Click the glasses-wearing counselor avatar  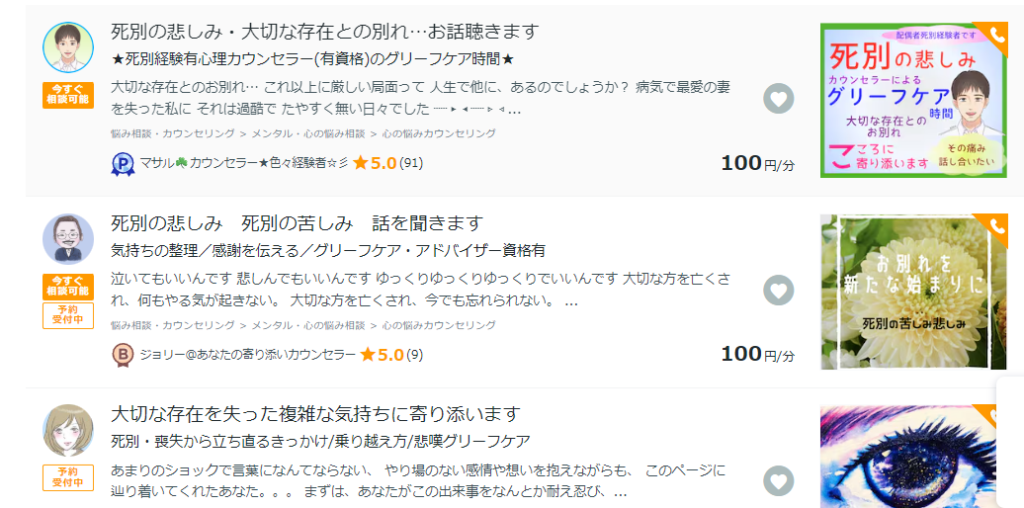[x=68, y=239]
